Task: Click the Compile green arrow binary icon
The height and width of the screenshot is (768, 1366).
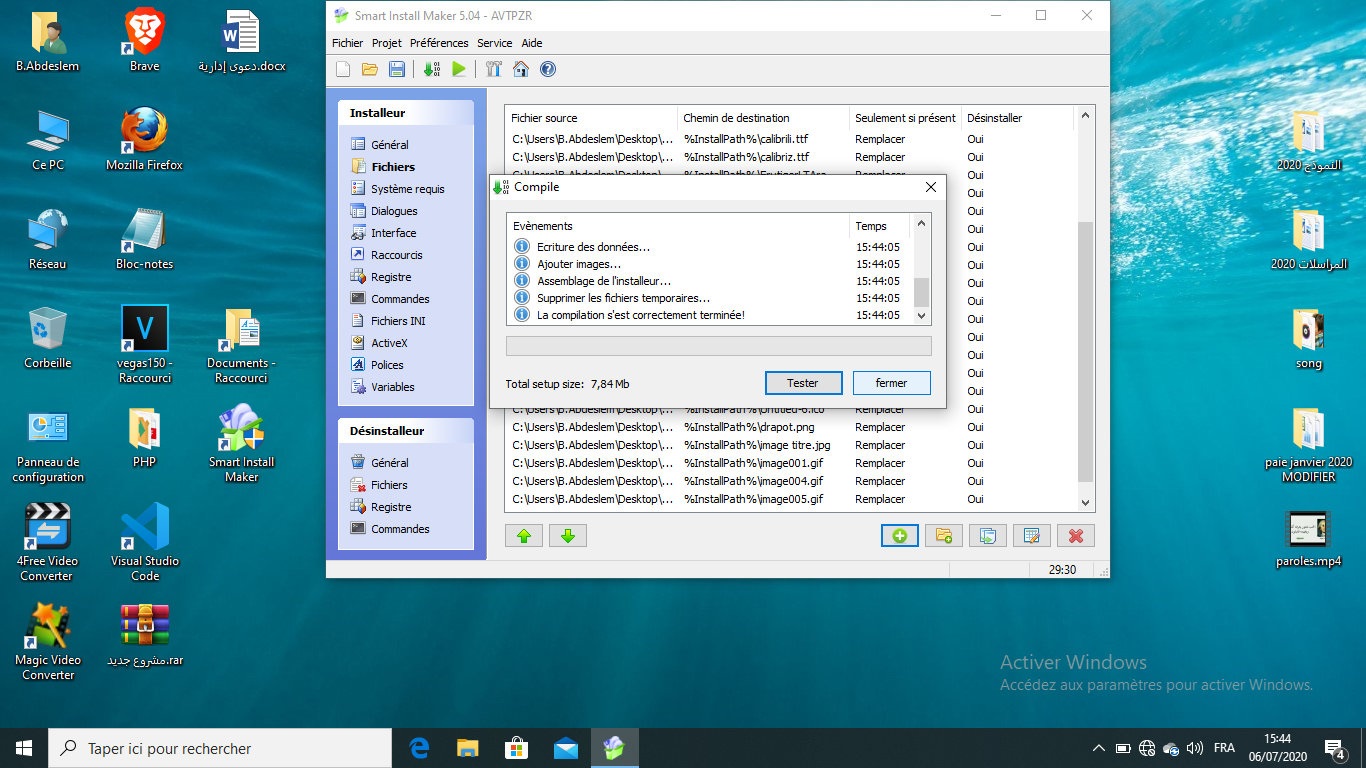Action: click(431, 69)
